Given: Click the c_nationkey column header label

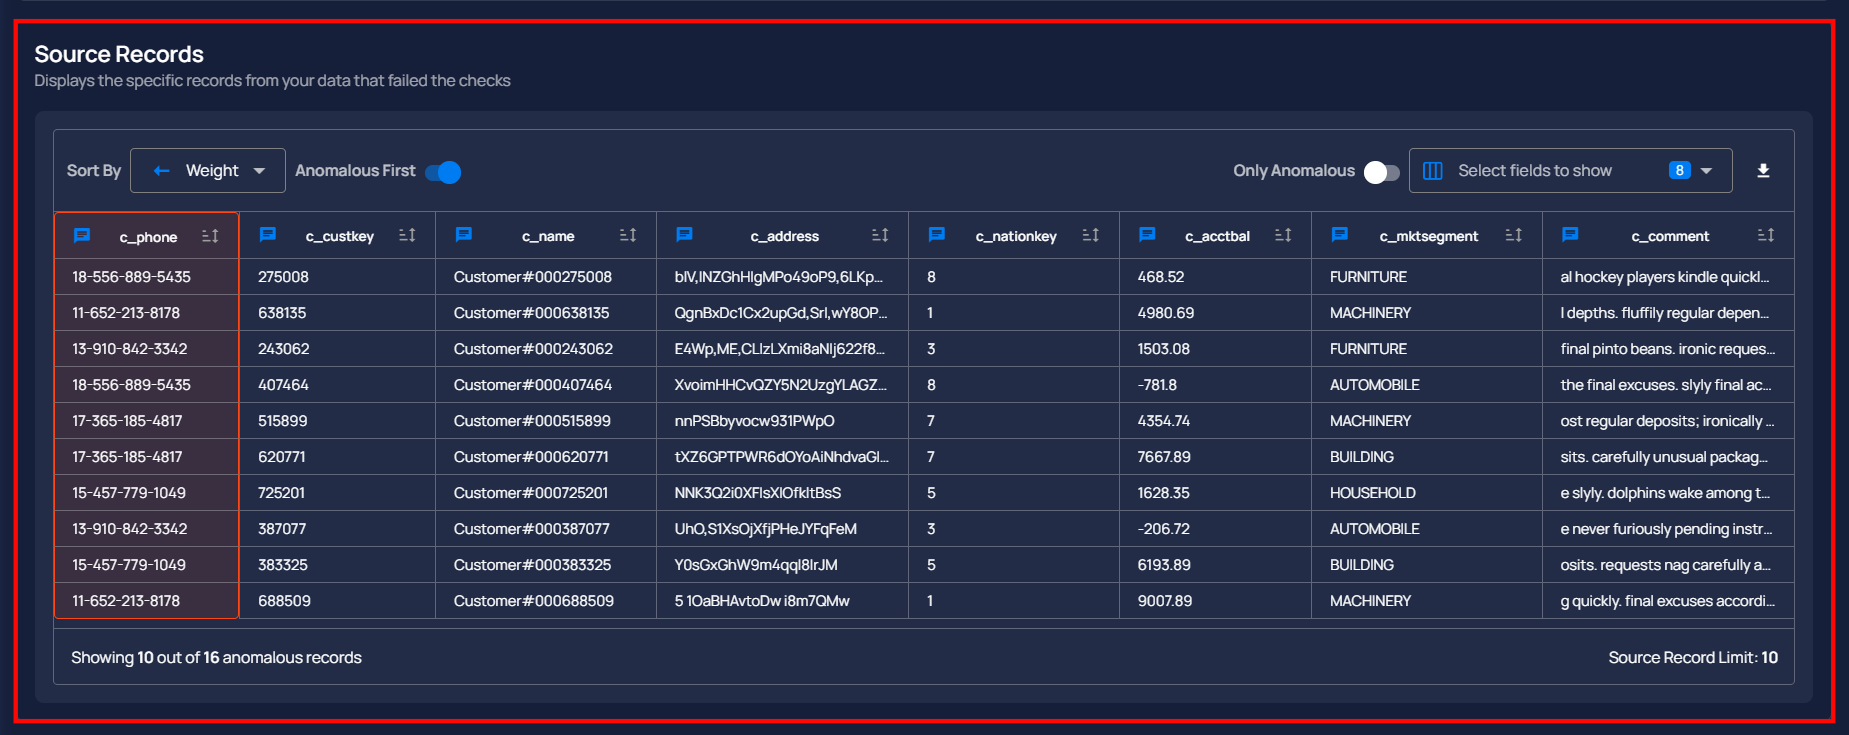Looking at the screenshot, I should coord(1016,236).
